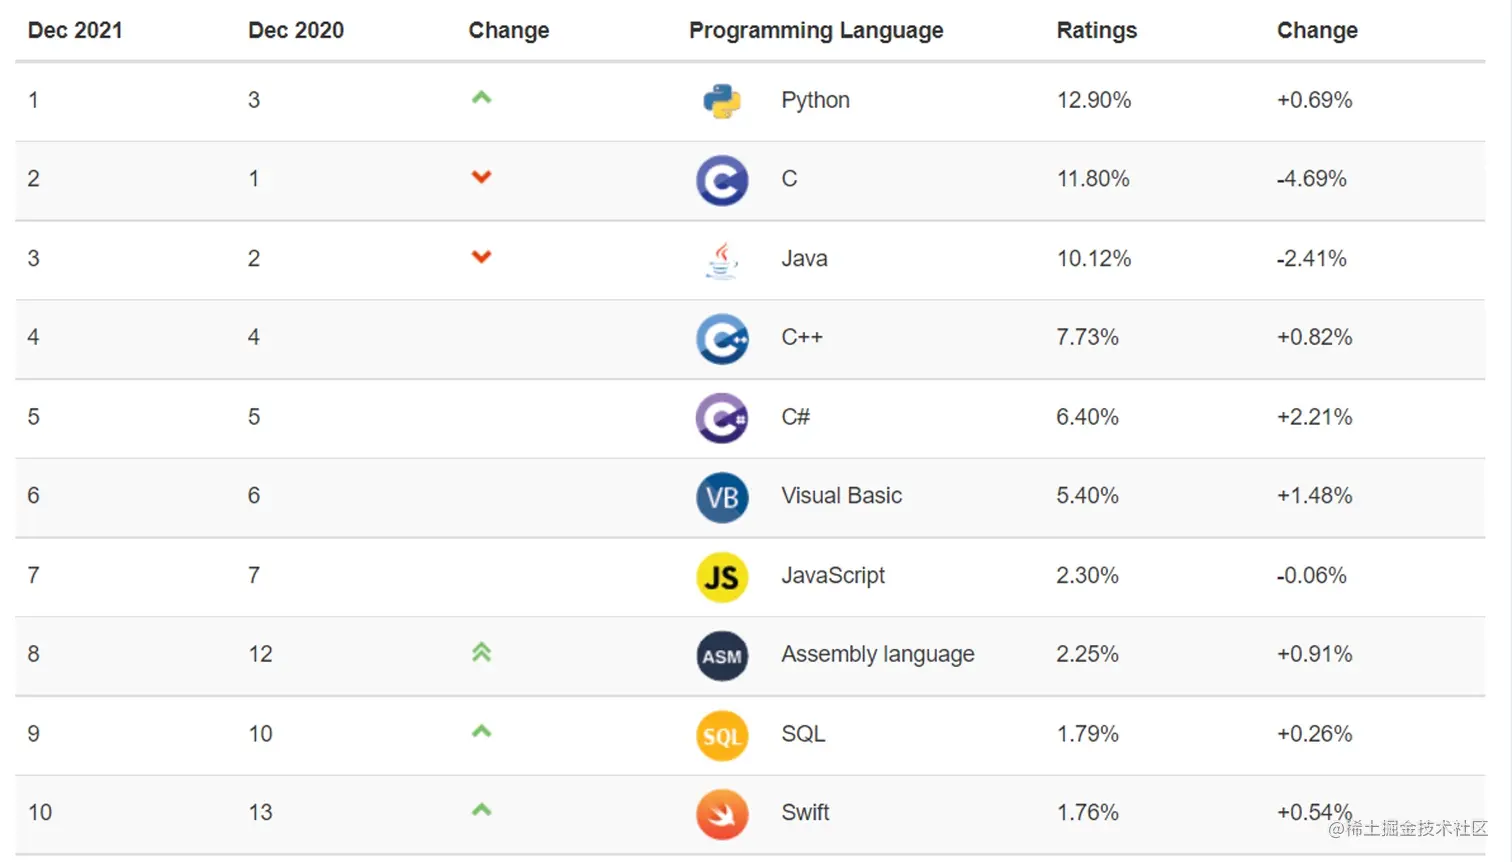Click the C++ logo icon
This screenshot has width=1512, height=862.
(x=721, y=339)
